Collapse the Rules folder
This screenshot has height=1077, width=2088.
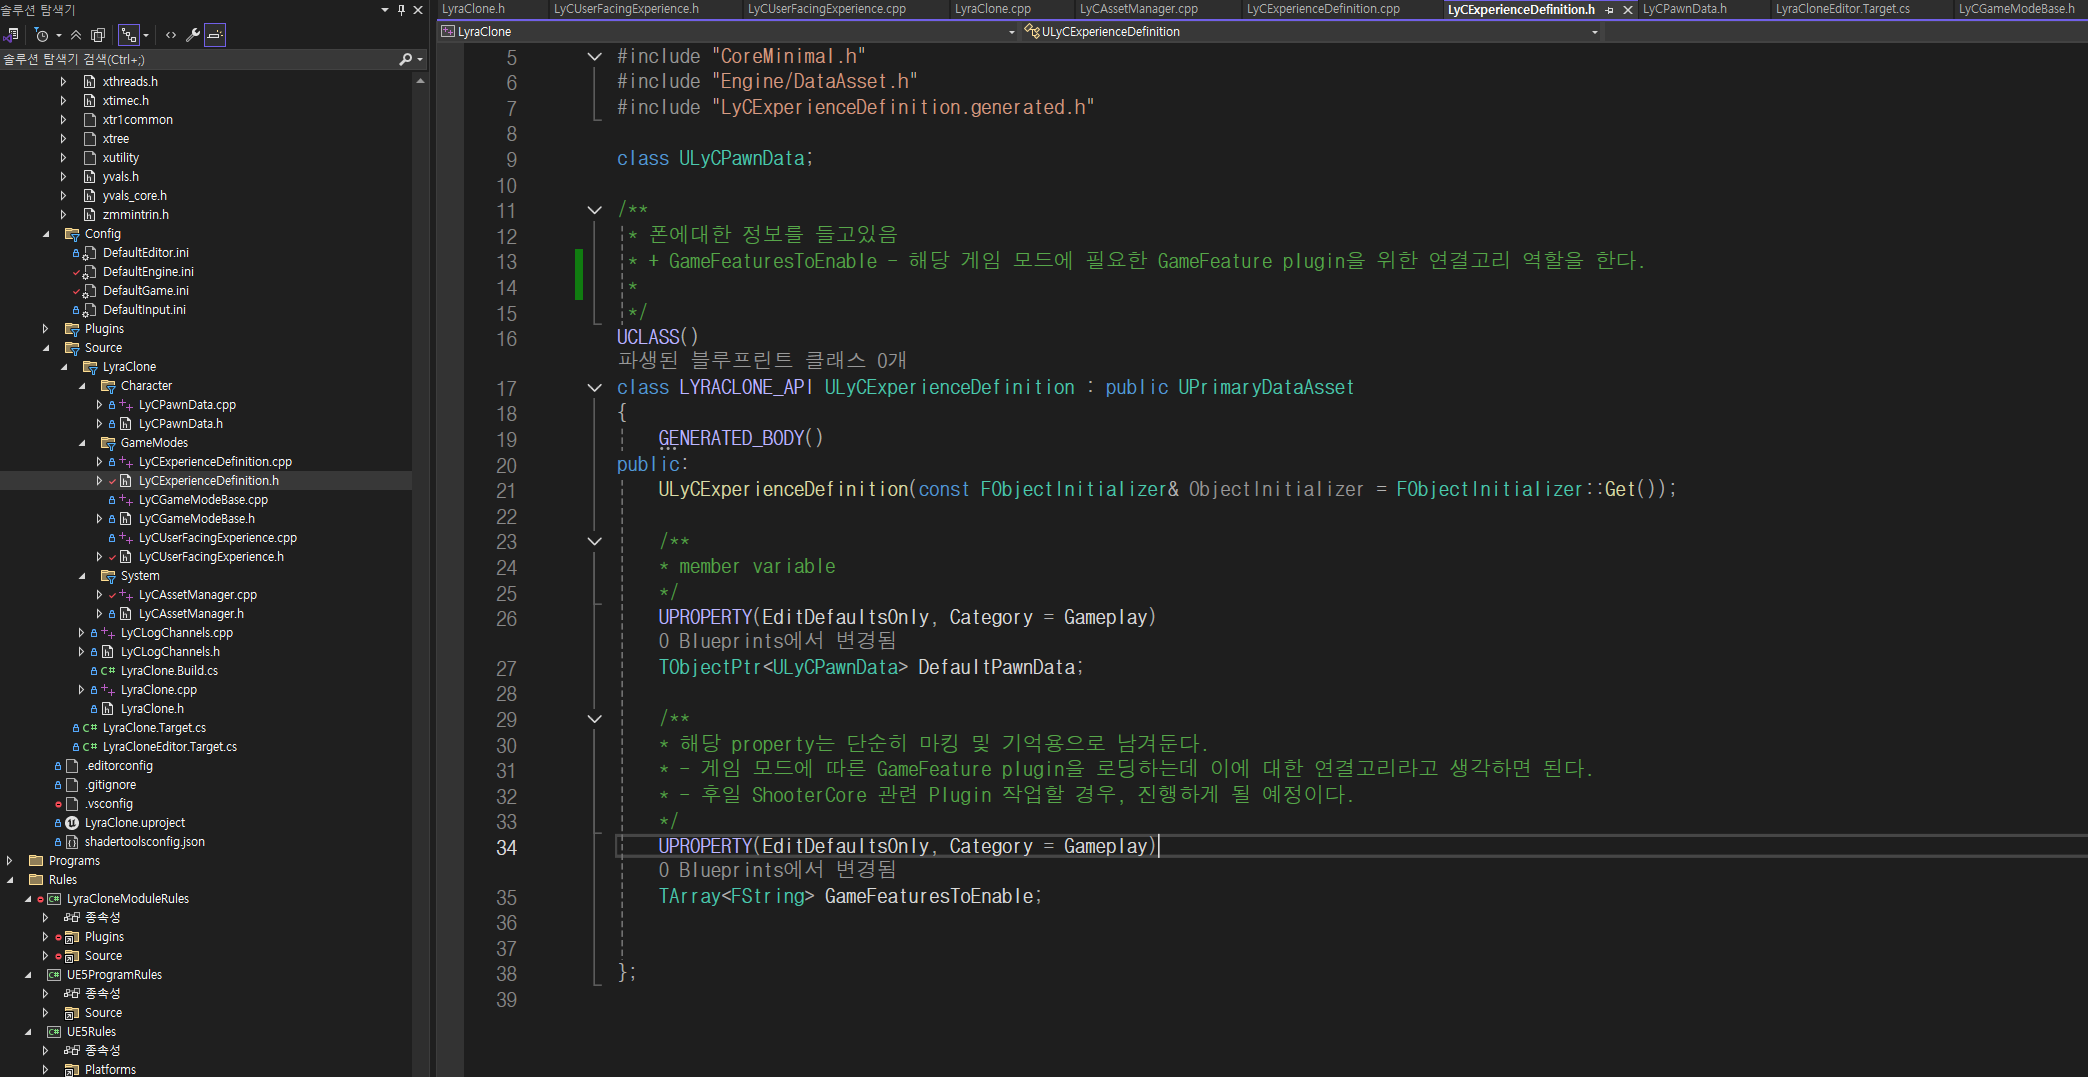10,880
